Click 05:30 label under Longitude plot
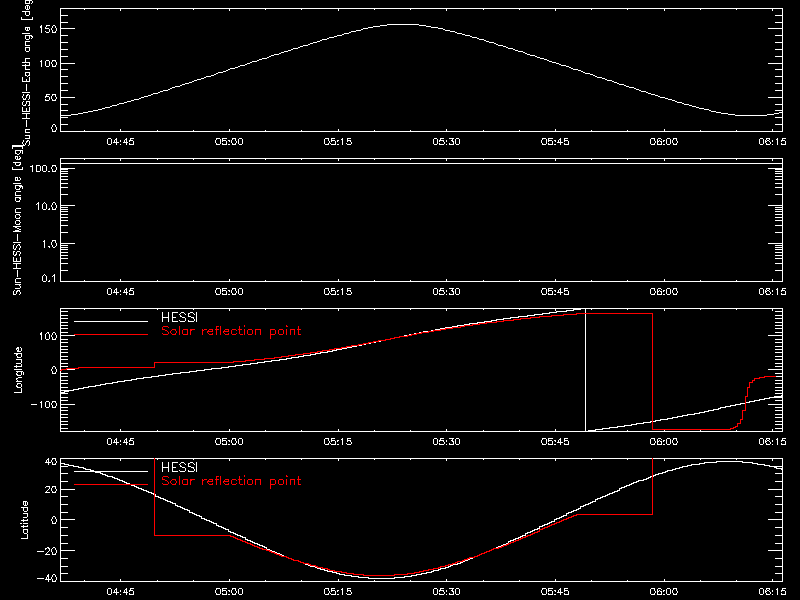This screenshot has width=800, height=600. (446, 442)
